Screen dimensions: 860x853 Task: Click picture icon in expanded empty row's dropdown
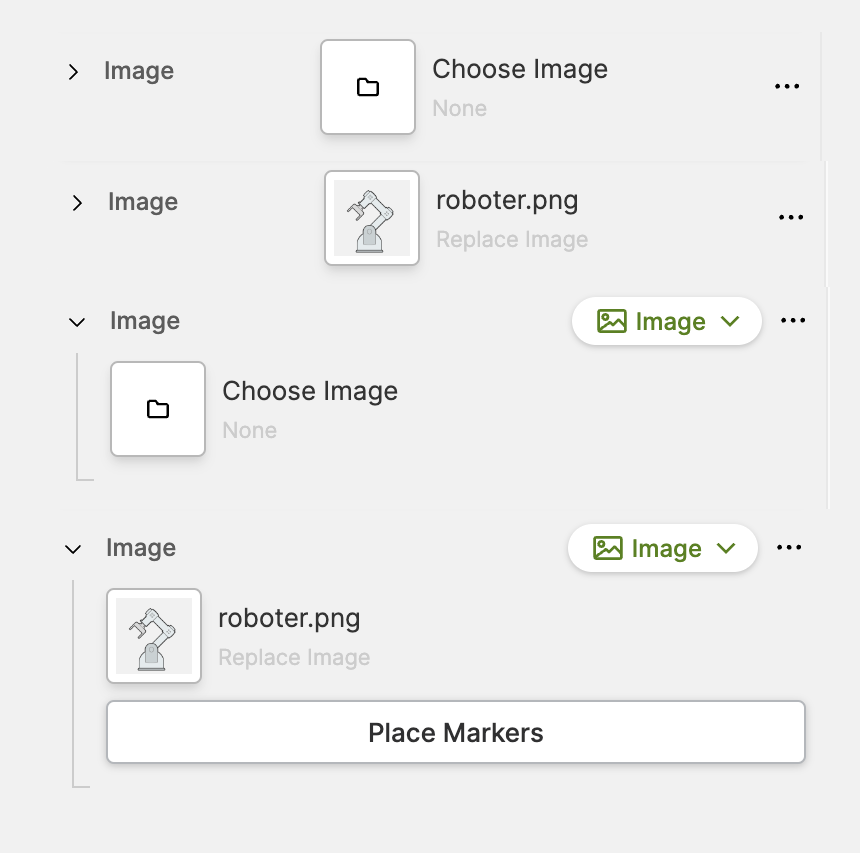click(612, 322)
